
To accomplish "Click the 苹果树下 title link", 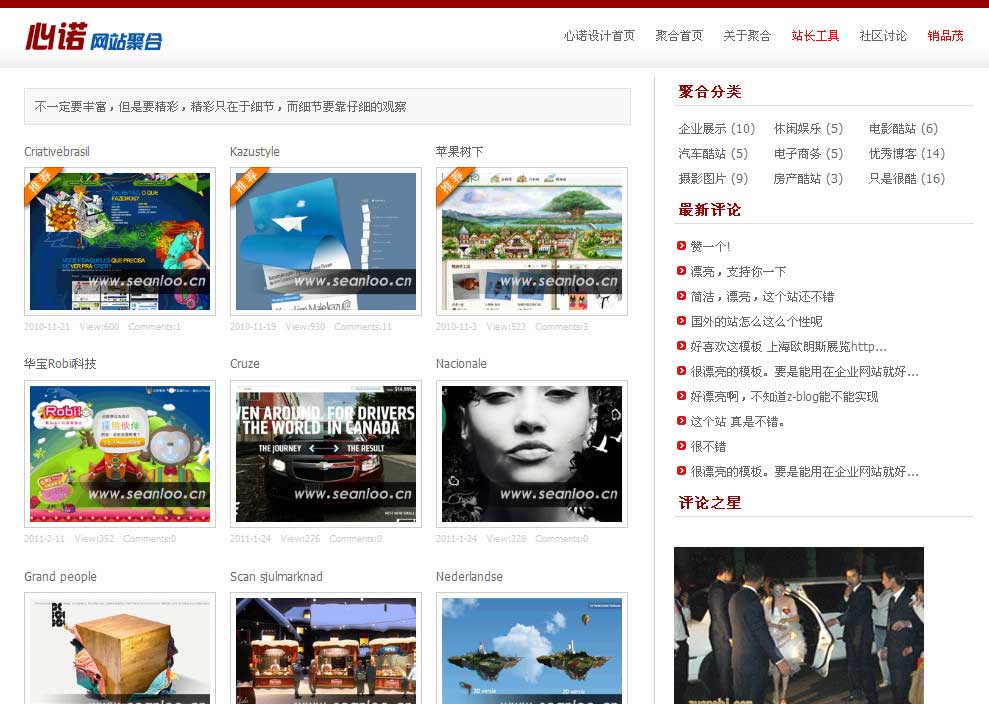I will click(x=459, y=152).
